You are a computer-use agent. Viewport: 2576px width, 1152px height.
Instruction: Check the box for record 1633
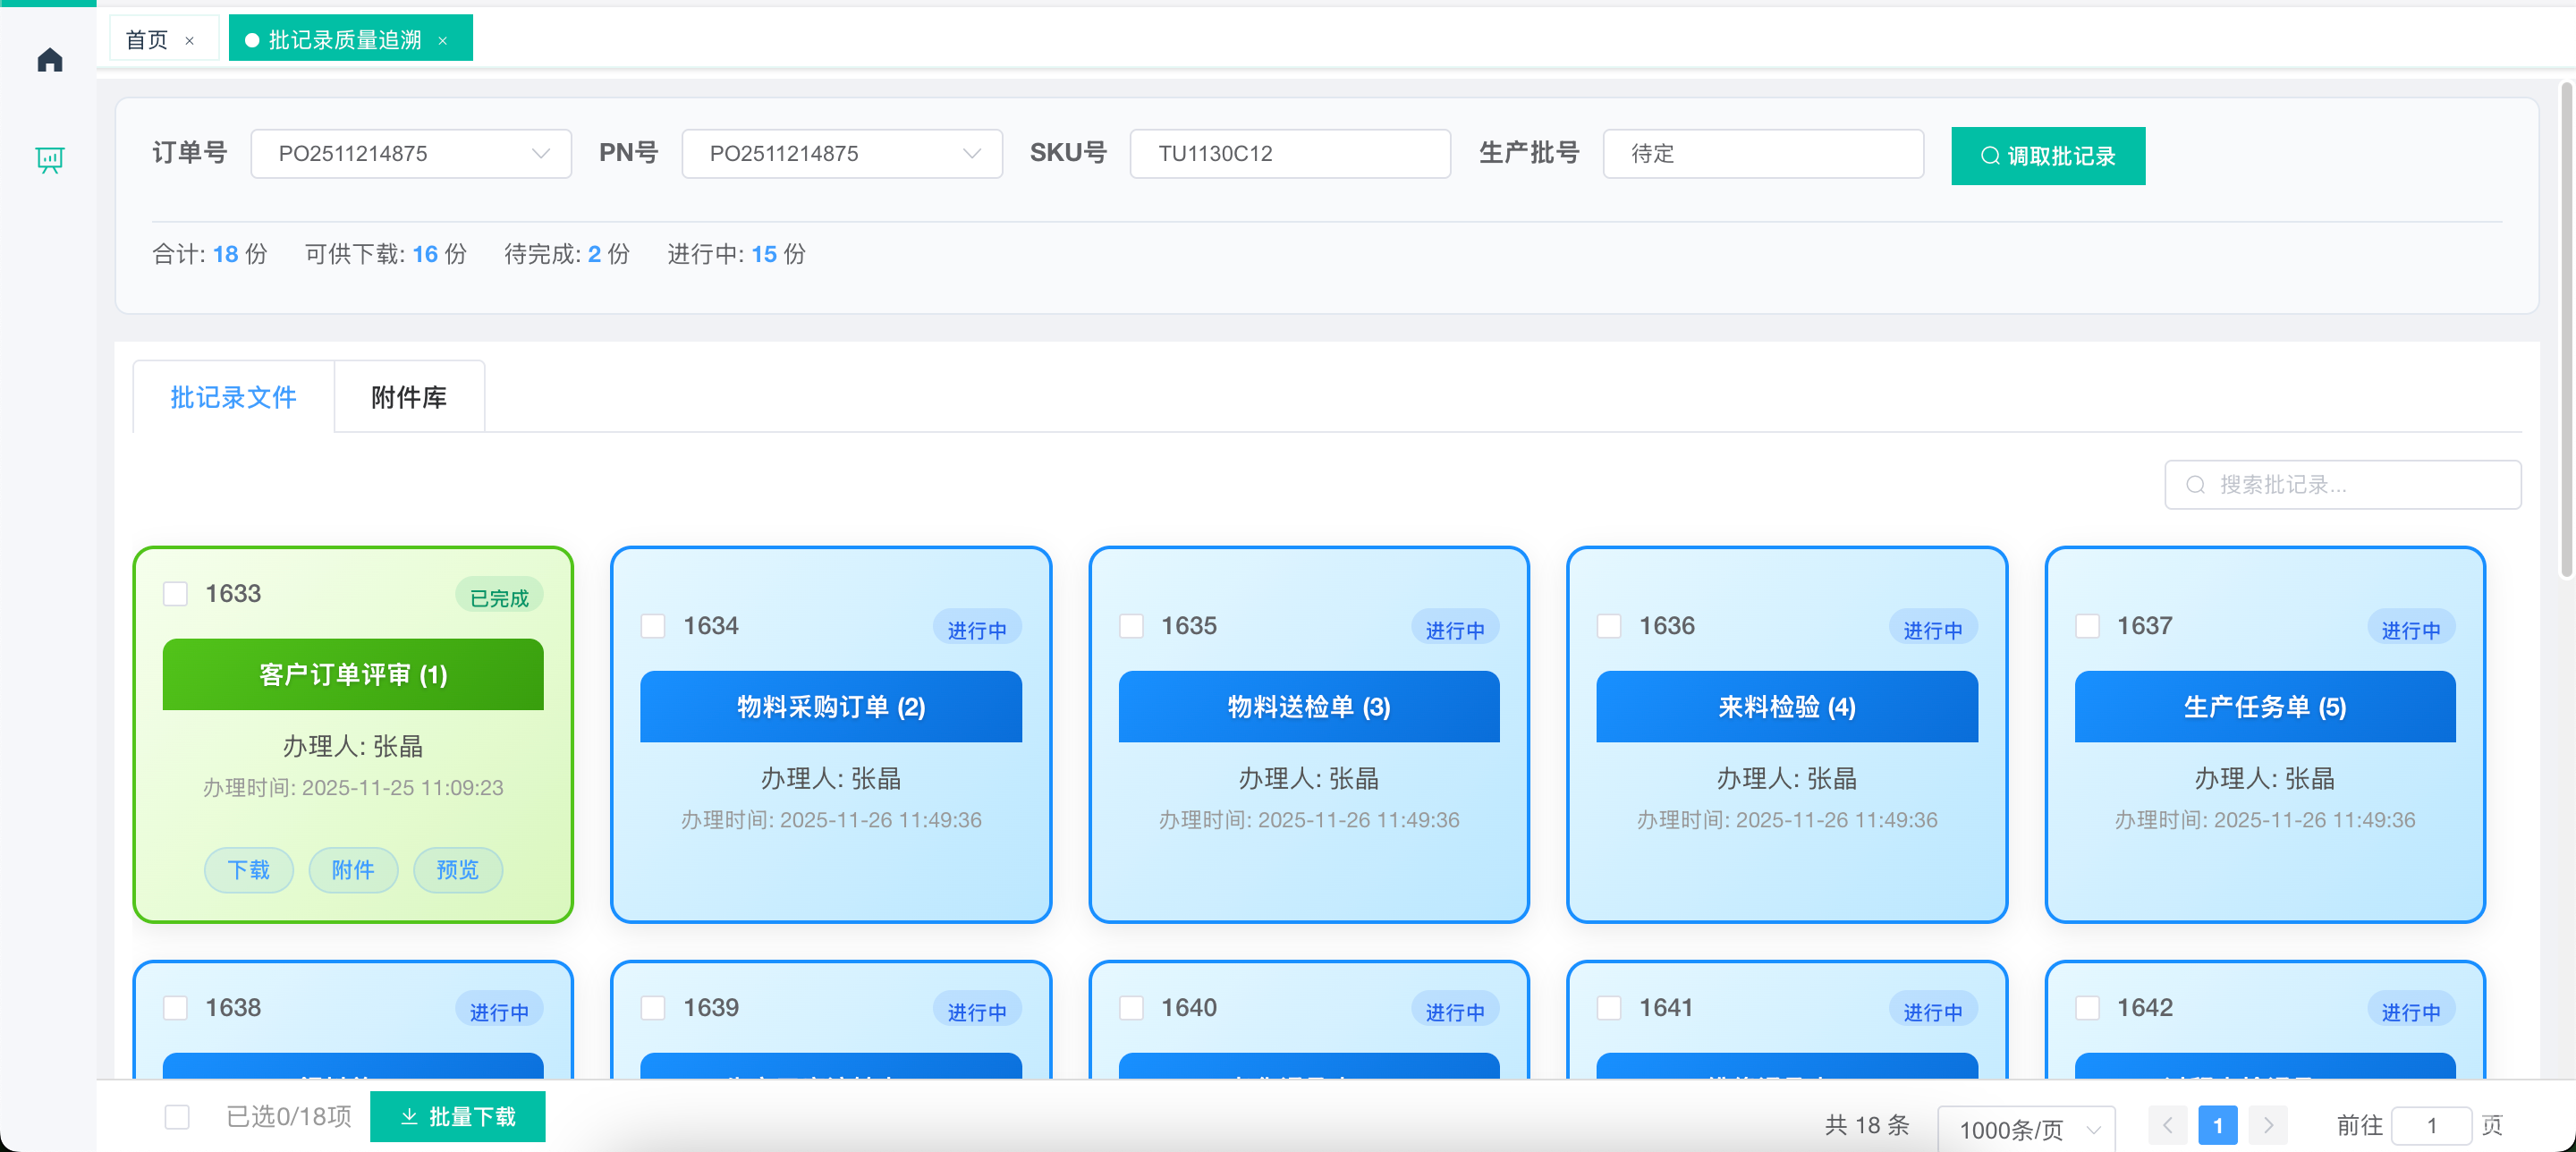pyautogui.click(x=176, y=594)
